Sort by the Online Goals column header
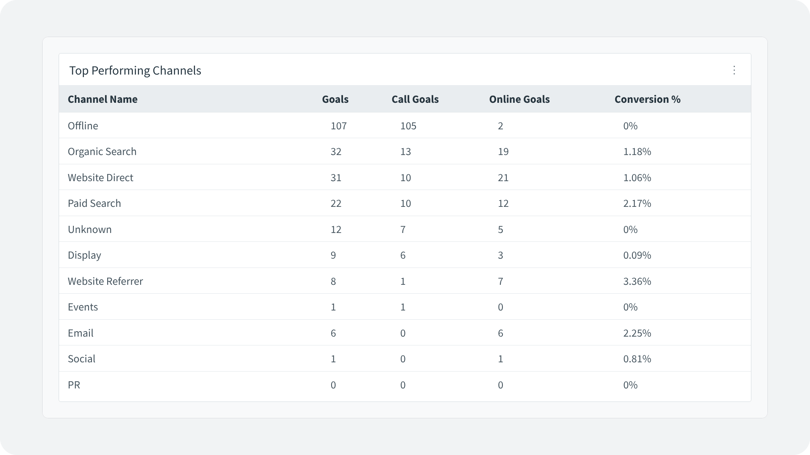Viewport: 810px width, 455px height. 519,99
